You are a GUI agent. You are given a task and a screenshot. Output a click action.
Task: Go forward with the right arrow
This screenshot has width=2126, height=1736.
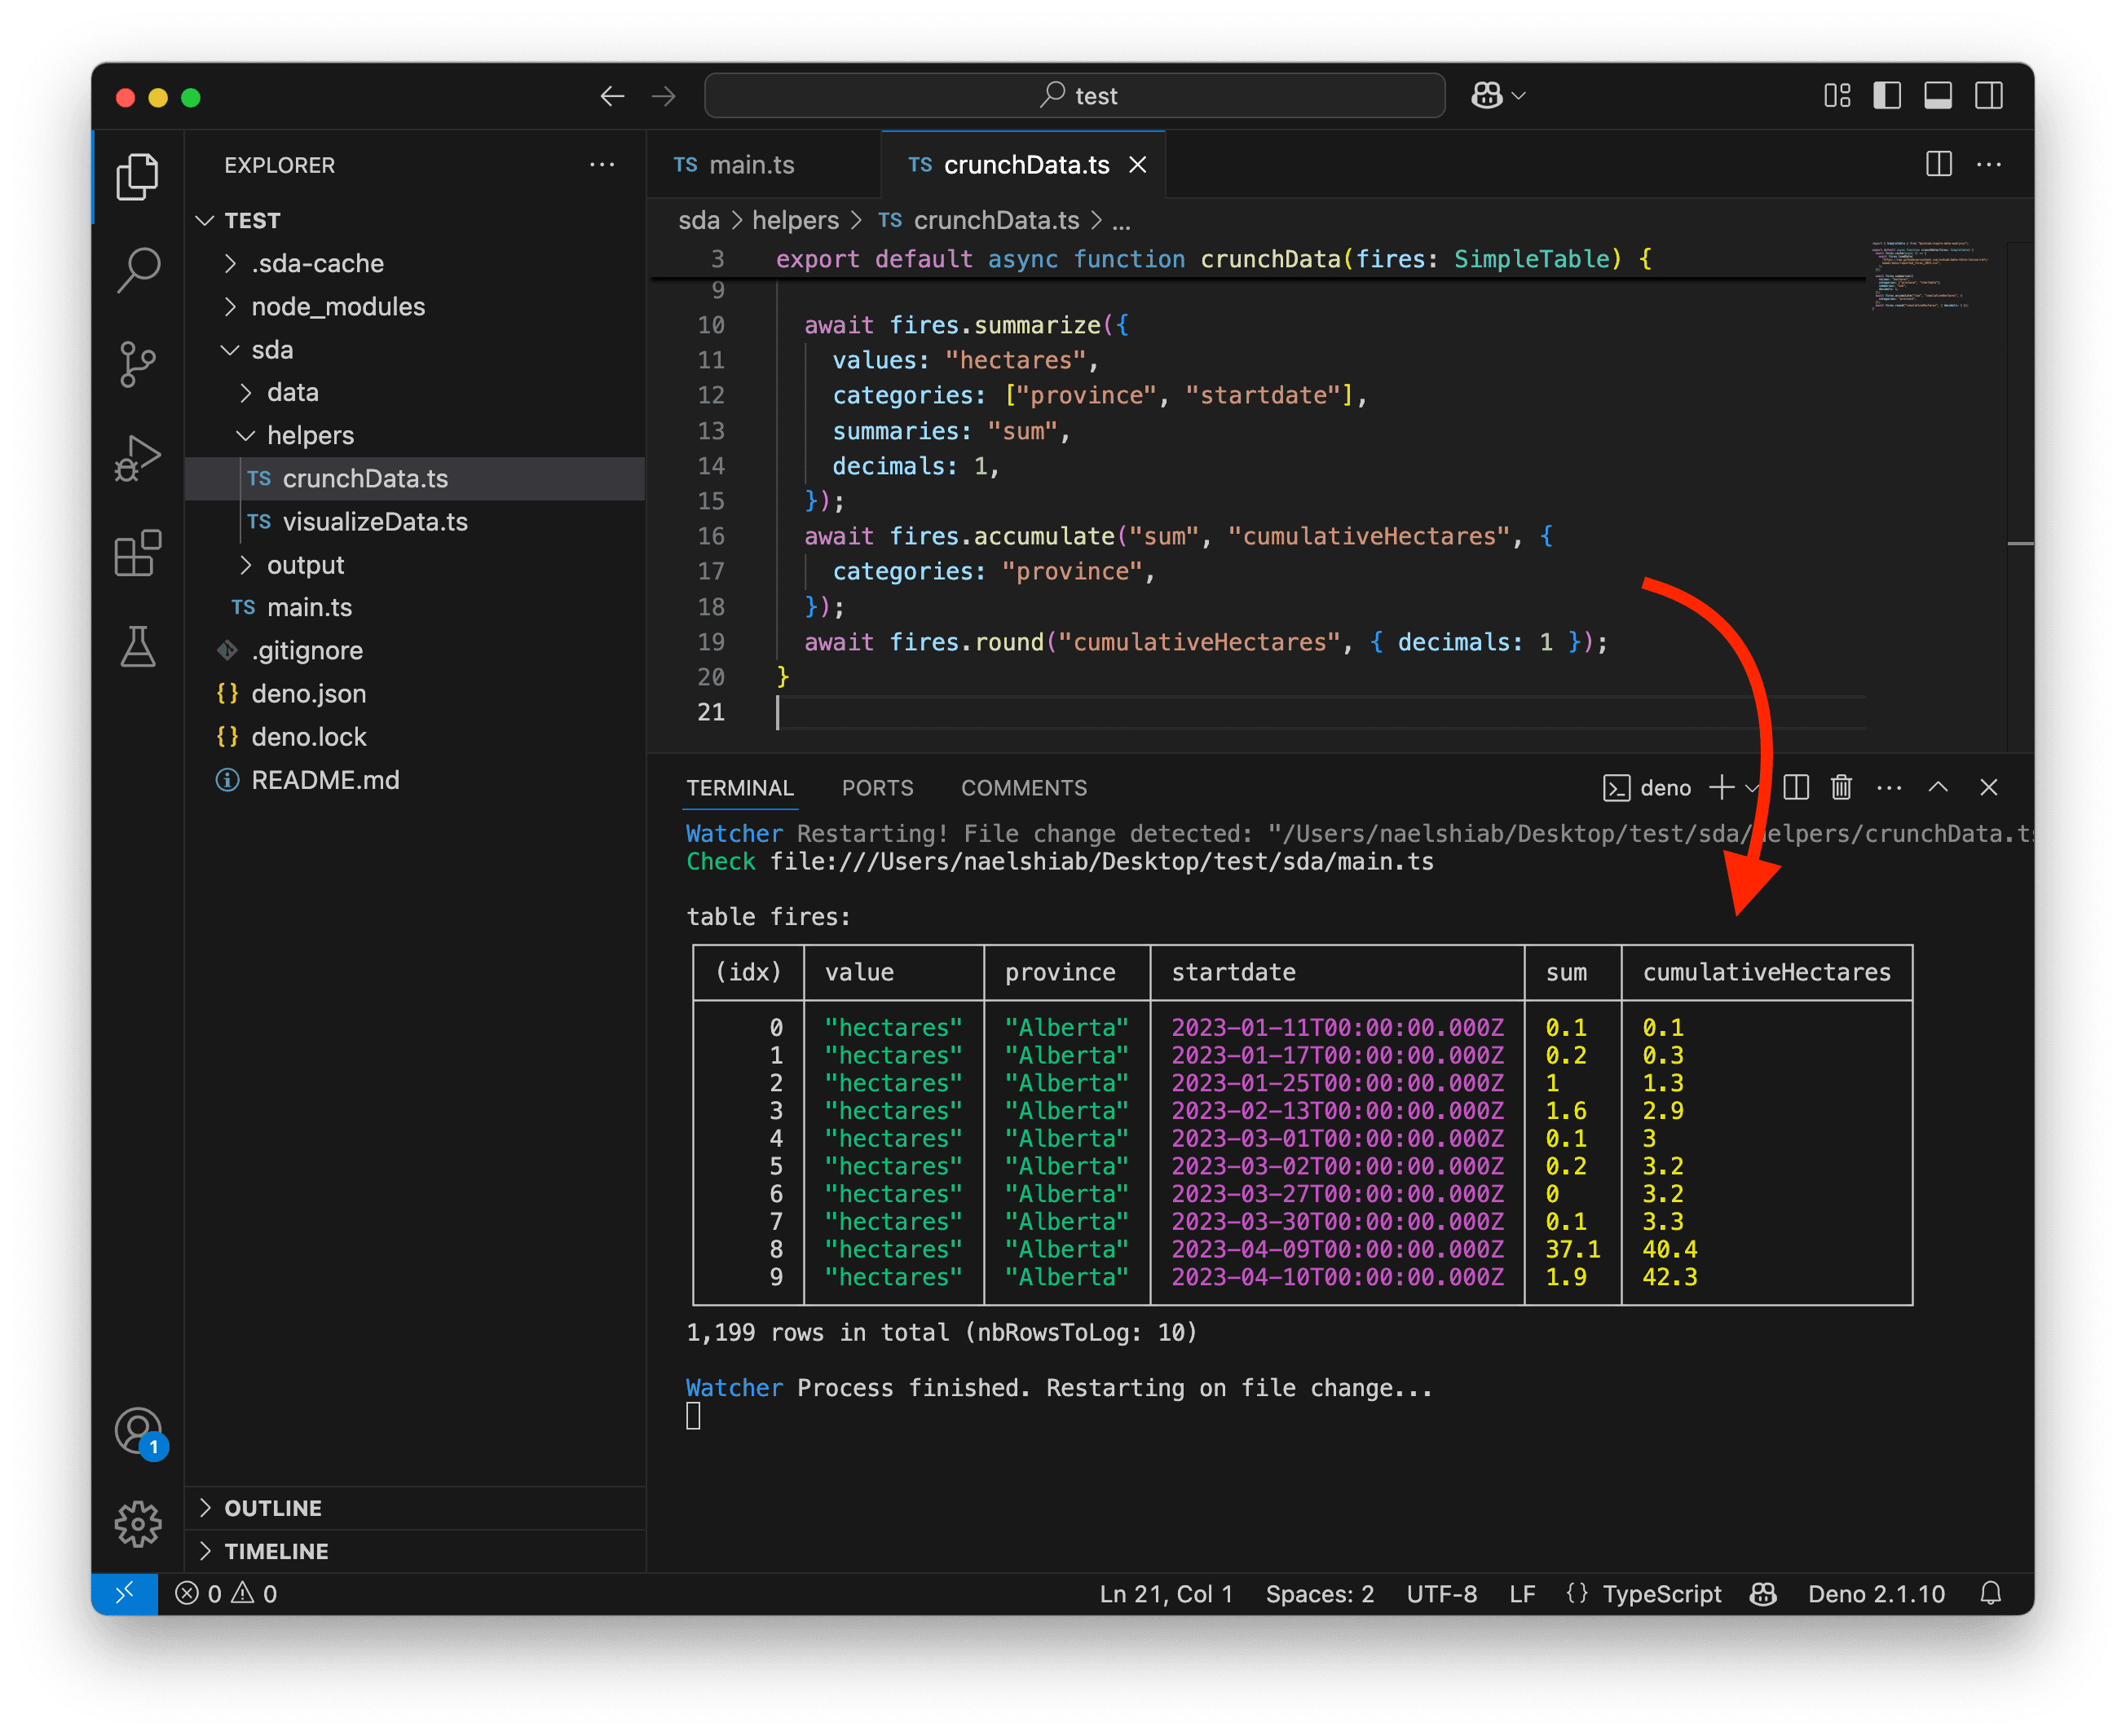point(664,96)
